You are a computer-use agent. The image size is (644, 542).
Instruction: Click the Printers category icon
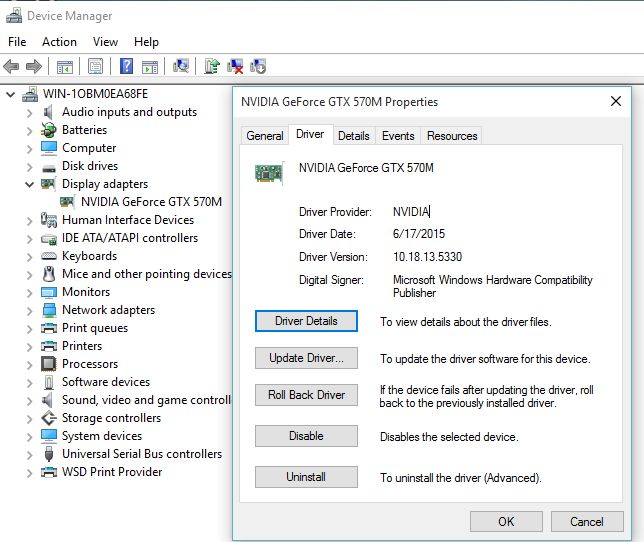tap(49, 346)
